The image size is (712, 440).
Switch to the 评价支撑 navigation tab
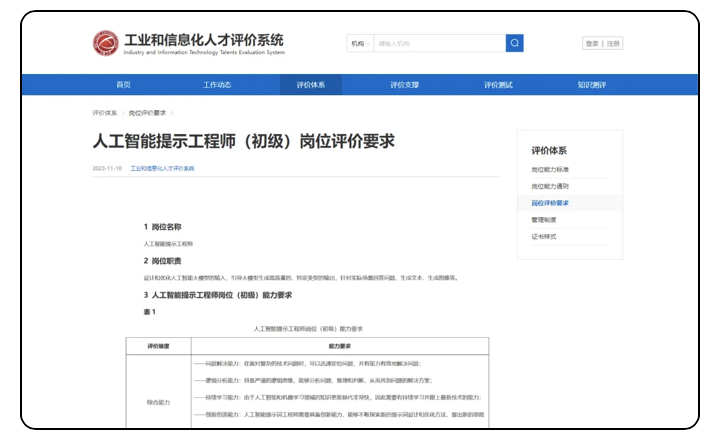(404, 85)
